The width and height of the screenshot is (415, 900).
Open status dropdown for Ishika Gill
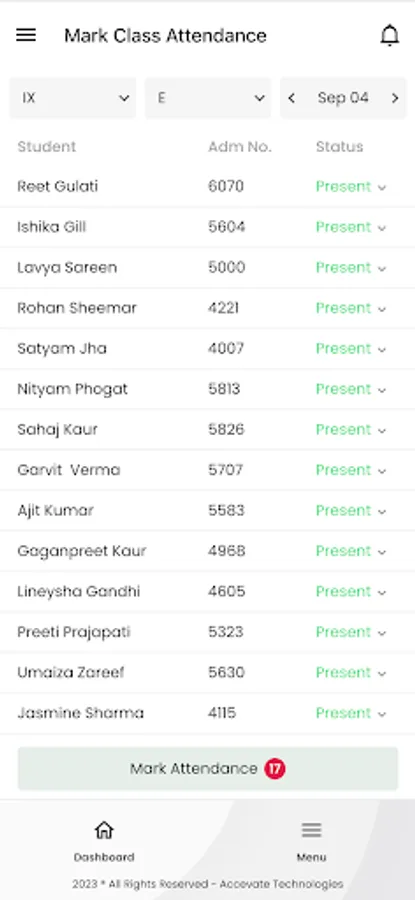click(351, 227)
